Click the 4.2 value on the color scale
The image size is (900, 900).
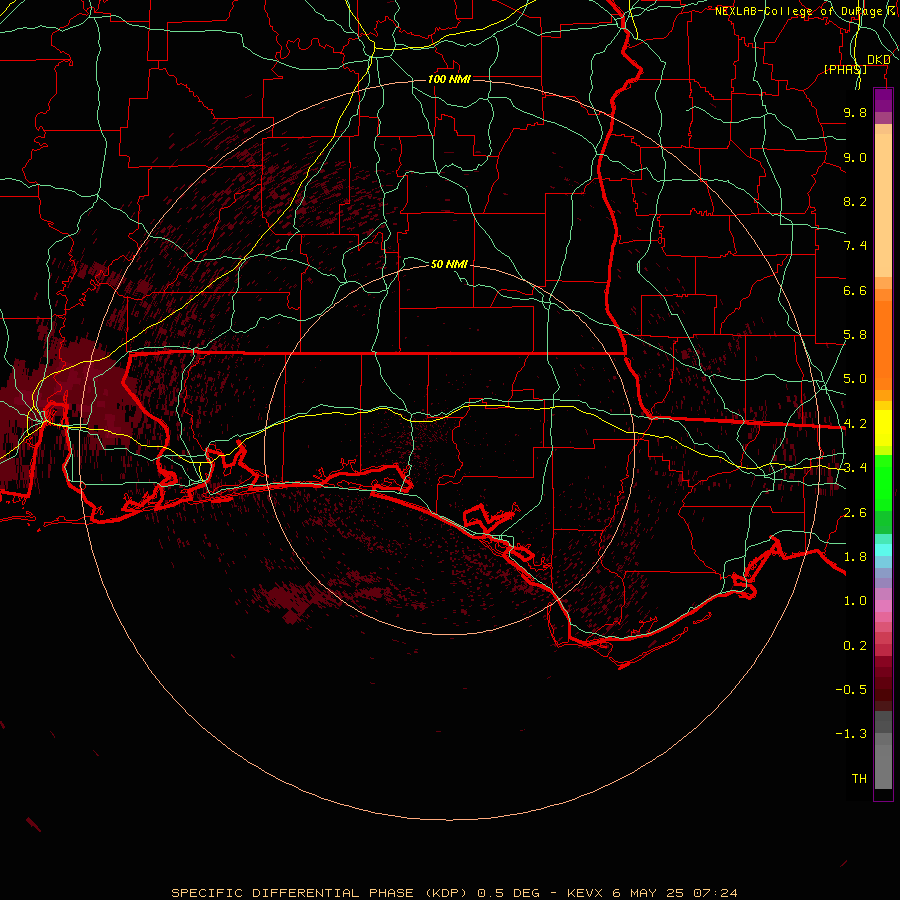855,424
